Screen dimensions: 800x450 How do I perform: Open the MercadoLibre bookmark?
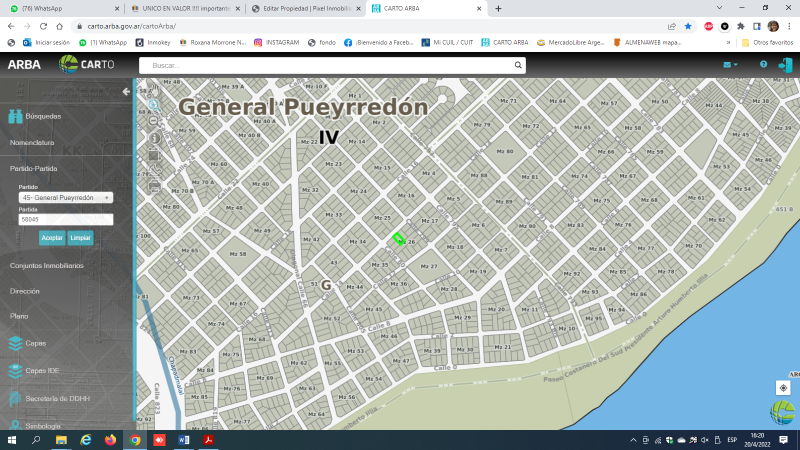coord(571,43)
